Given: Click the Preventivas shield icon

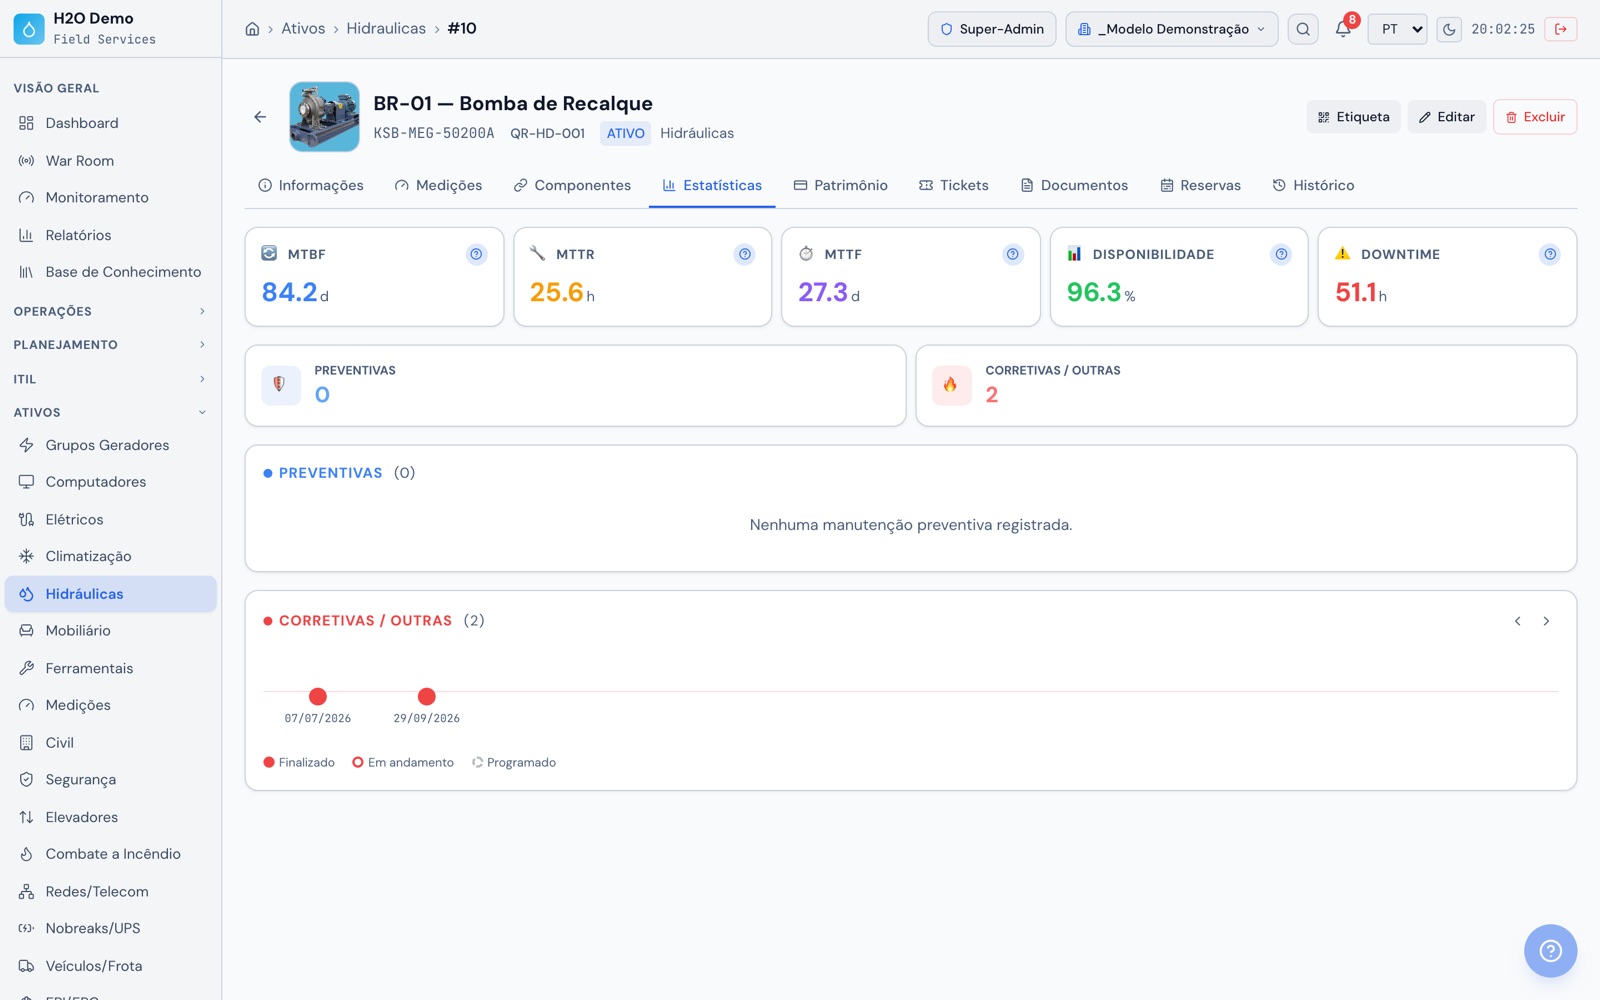Looking at the screenshot, I should [280, 385].
